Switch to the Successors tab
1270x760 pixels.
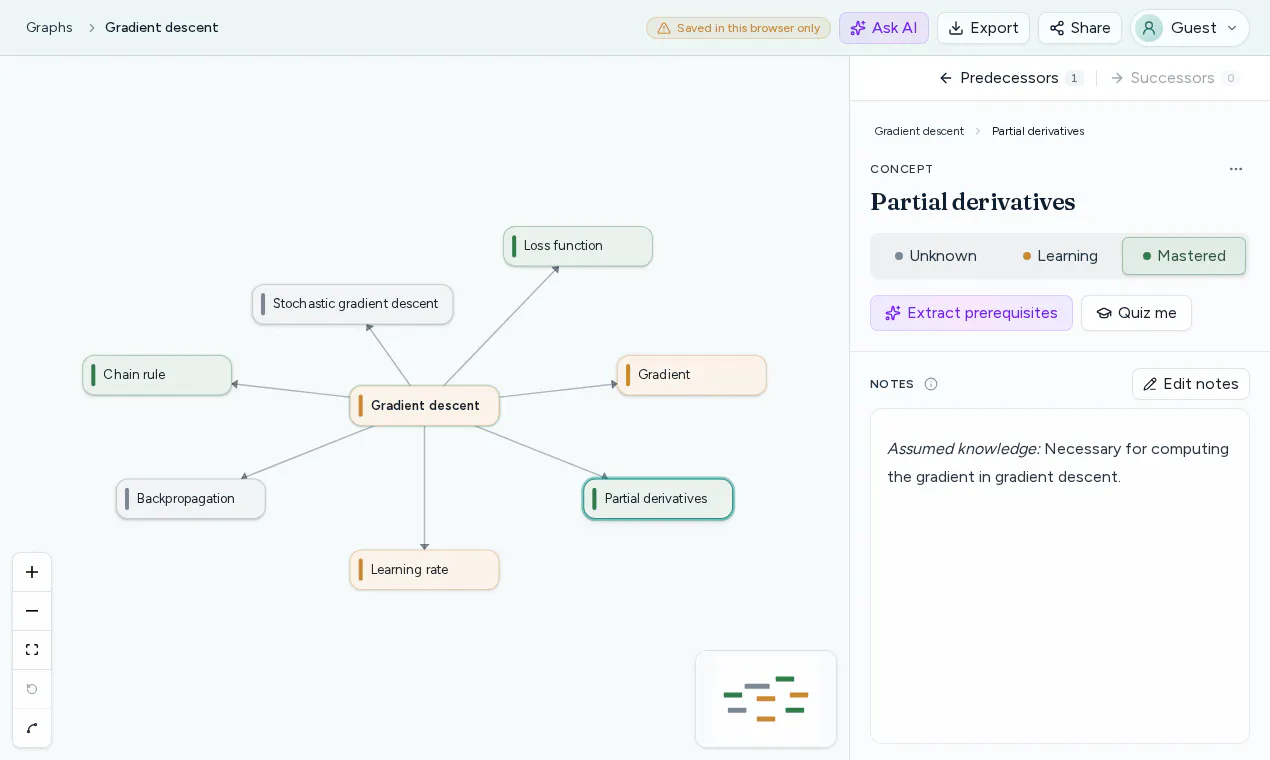1174,78
